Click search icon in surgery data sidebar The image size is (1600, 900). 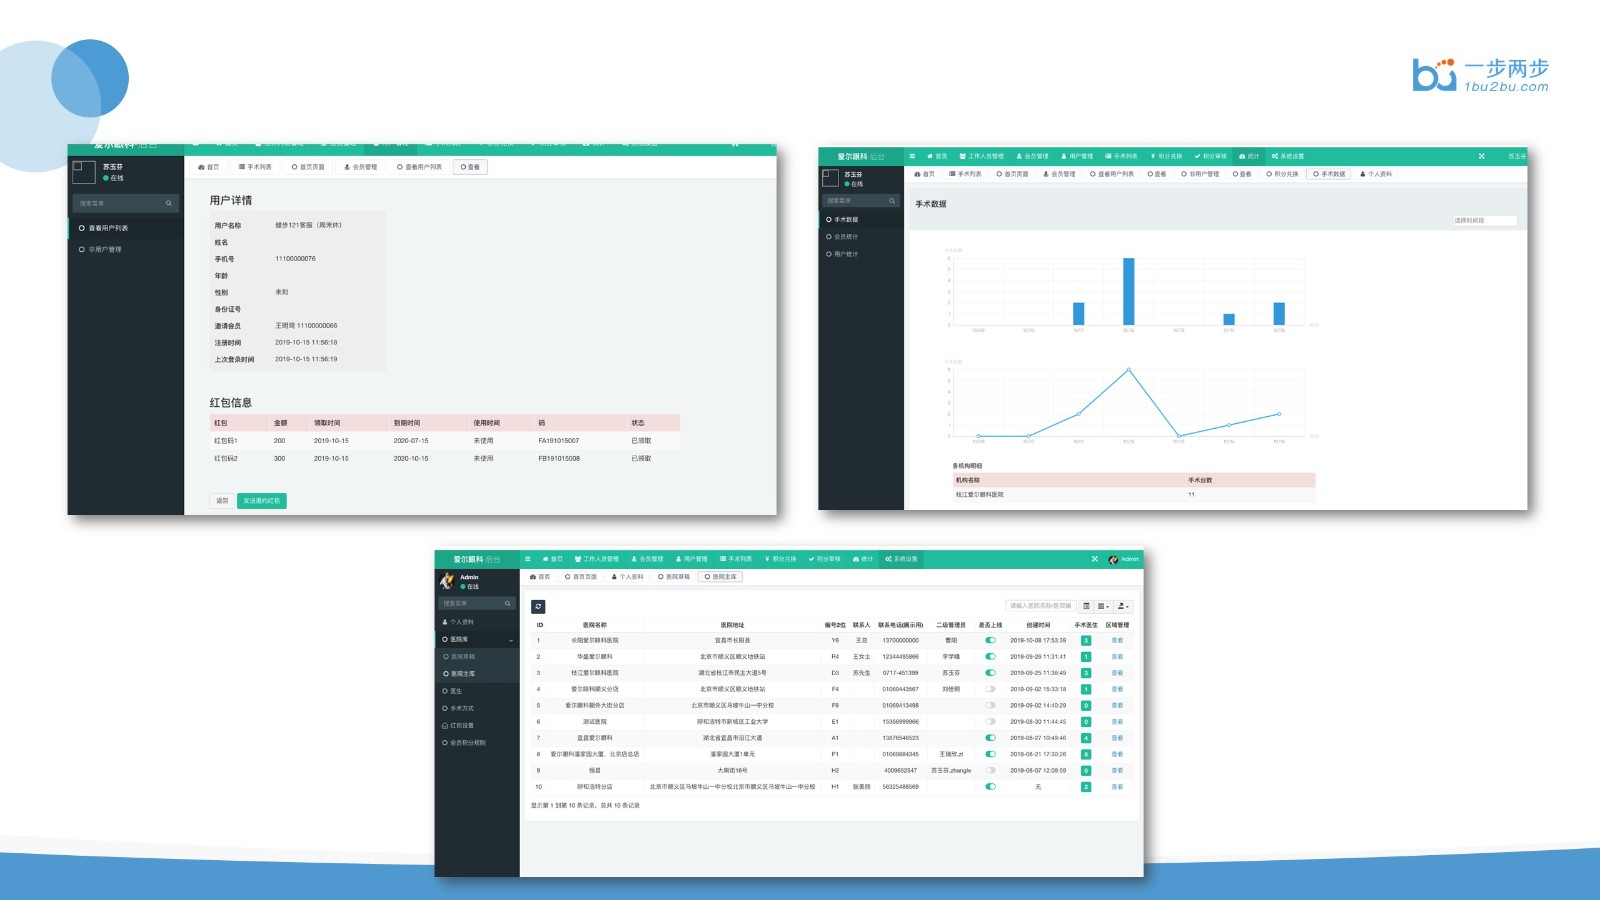[890, 200]
